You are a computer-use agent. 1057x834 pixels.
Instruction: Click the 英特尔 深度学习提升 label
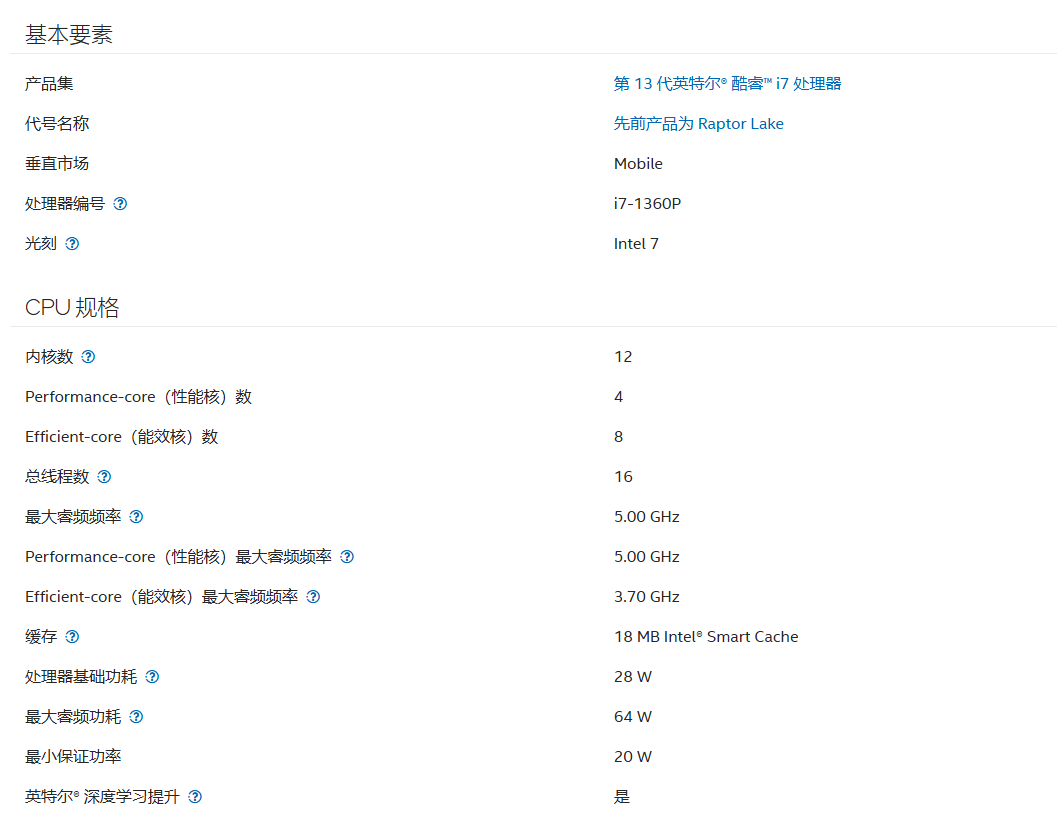102,797
